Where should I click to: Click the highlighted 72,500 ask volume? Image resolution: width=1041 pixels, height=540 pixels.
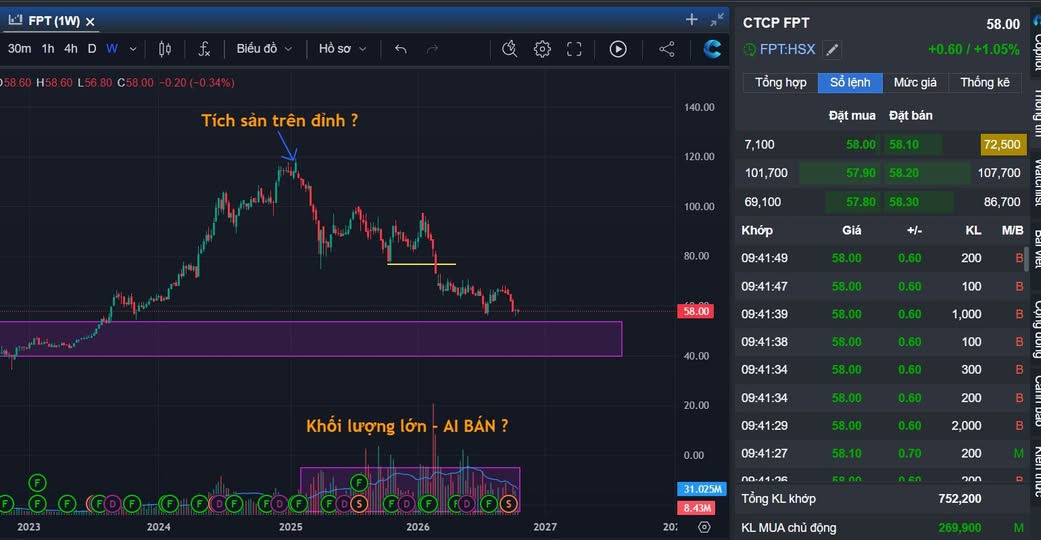[1002, 144]
